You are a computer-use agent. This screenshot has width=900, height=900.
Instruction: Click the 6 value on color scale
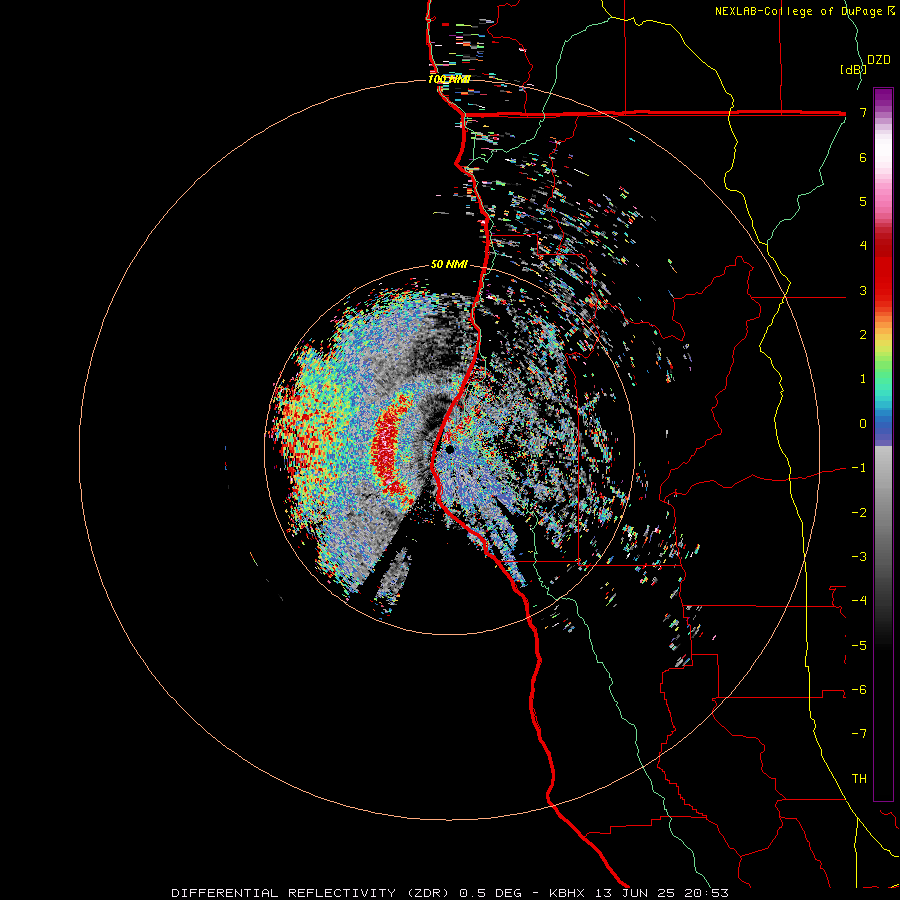[863, 157]
